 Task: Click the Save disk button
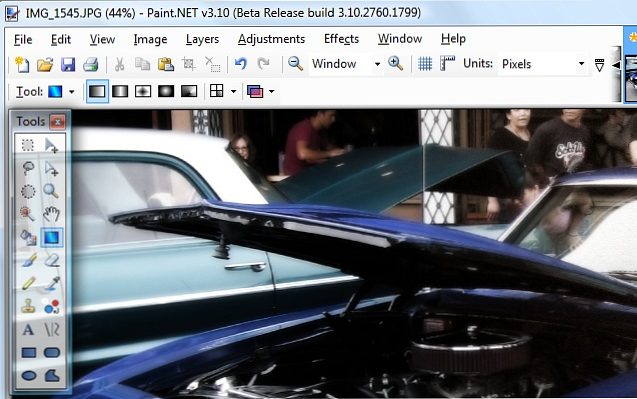[x=68, y=64]
